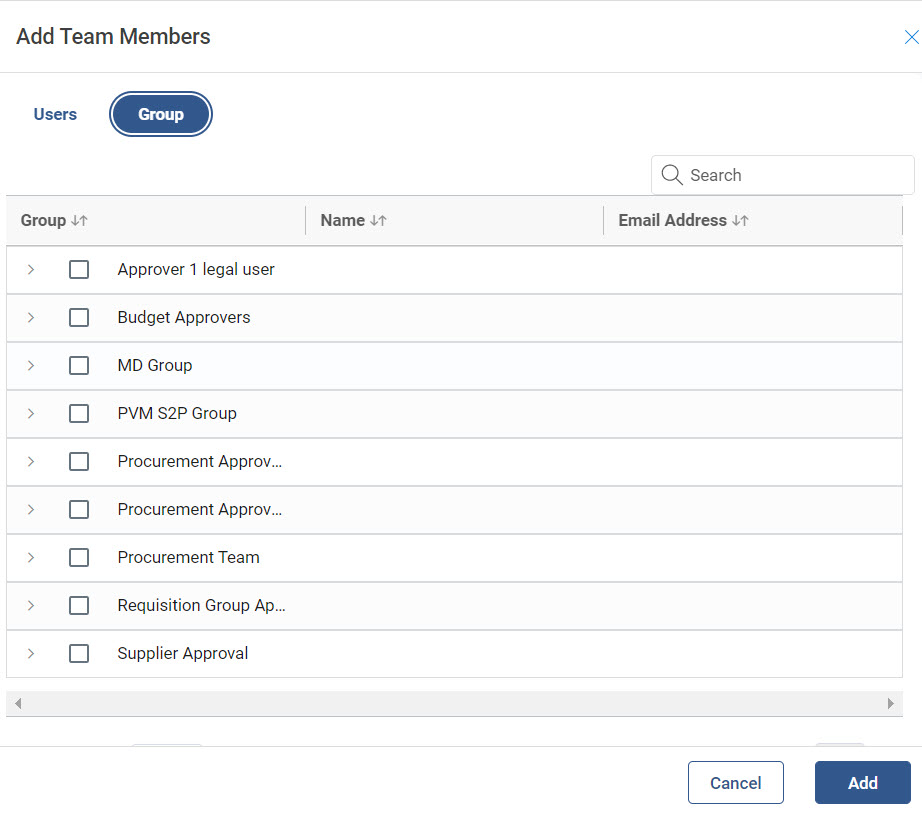
Task: Click the left arrow of horizontal scrollbar
Action: (x=17, y=704)
